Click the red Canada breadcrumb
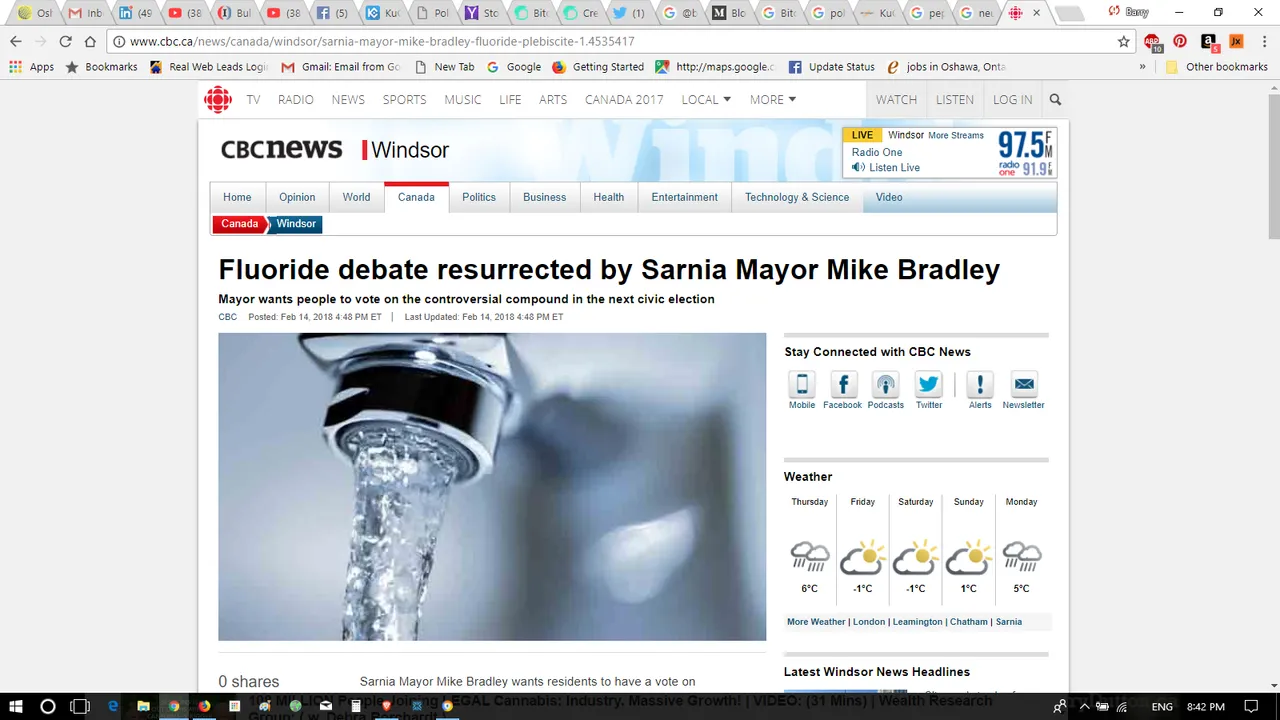The width and height of the screenshot is (1280, 720). click(x=239, y=224)
